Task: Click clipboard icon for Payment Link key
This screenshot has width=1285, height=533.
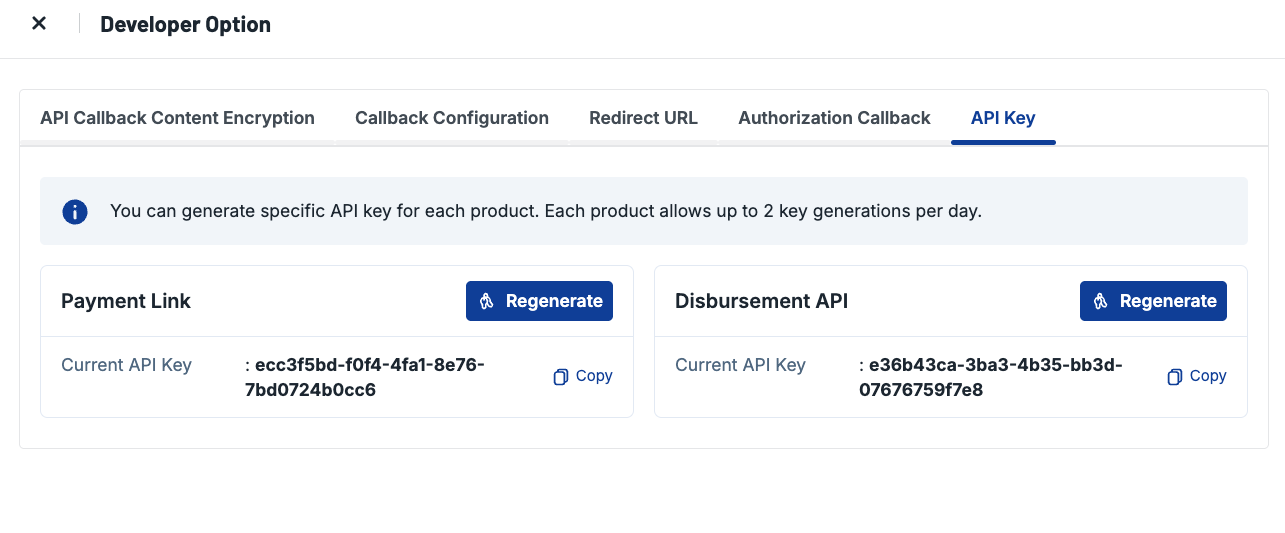Action: coord(561,377)
